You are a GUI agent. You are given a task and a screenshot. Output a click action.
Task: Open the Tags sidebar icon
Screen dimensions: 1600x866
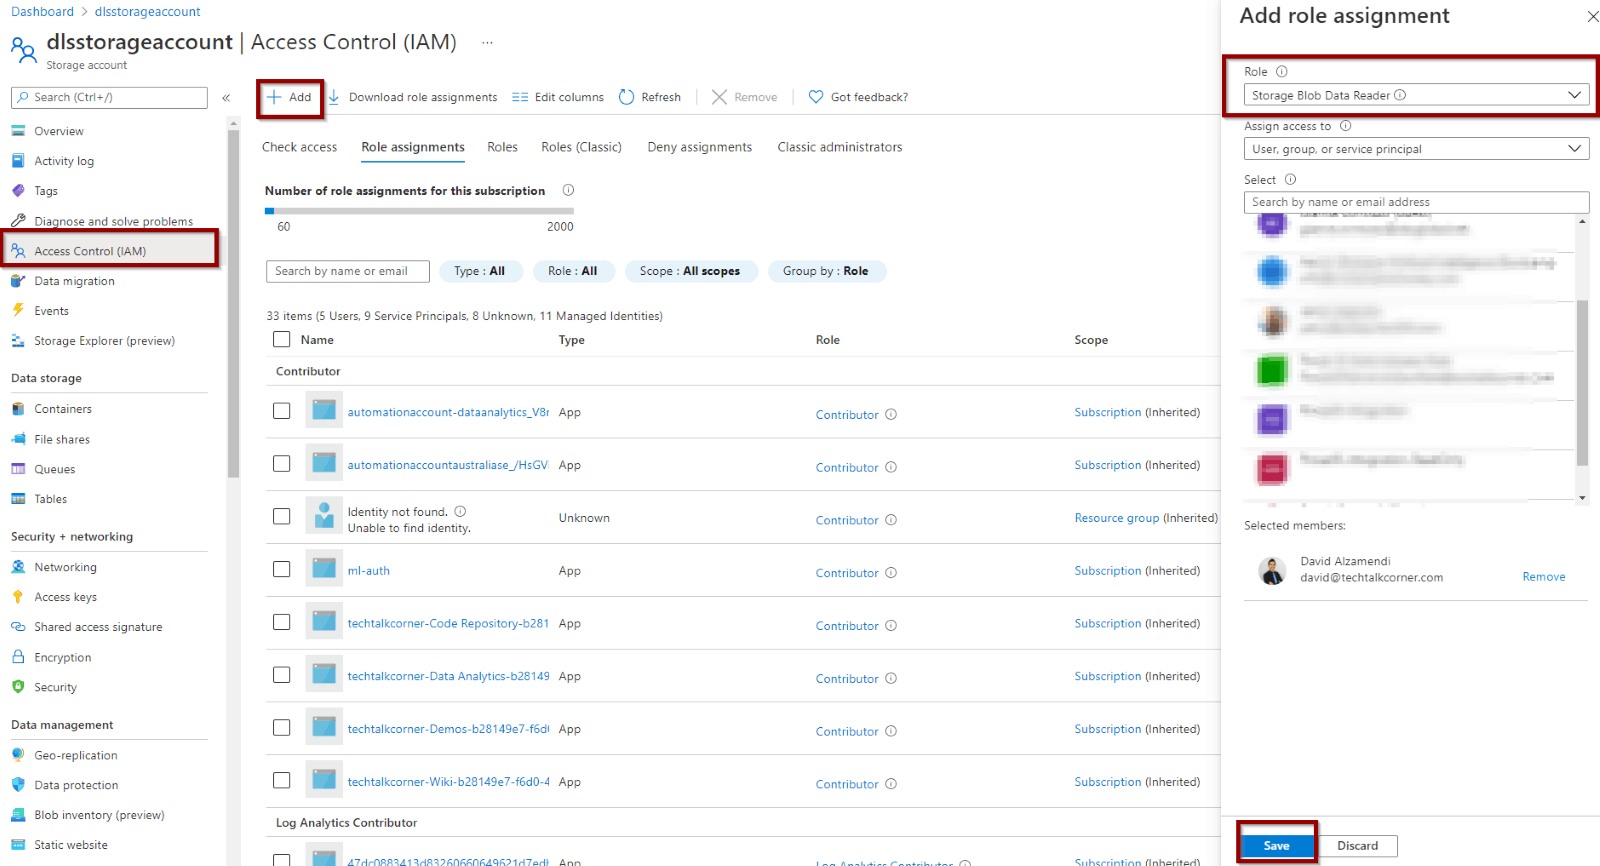coord(18,191)
